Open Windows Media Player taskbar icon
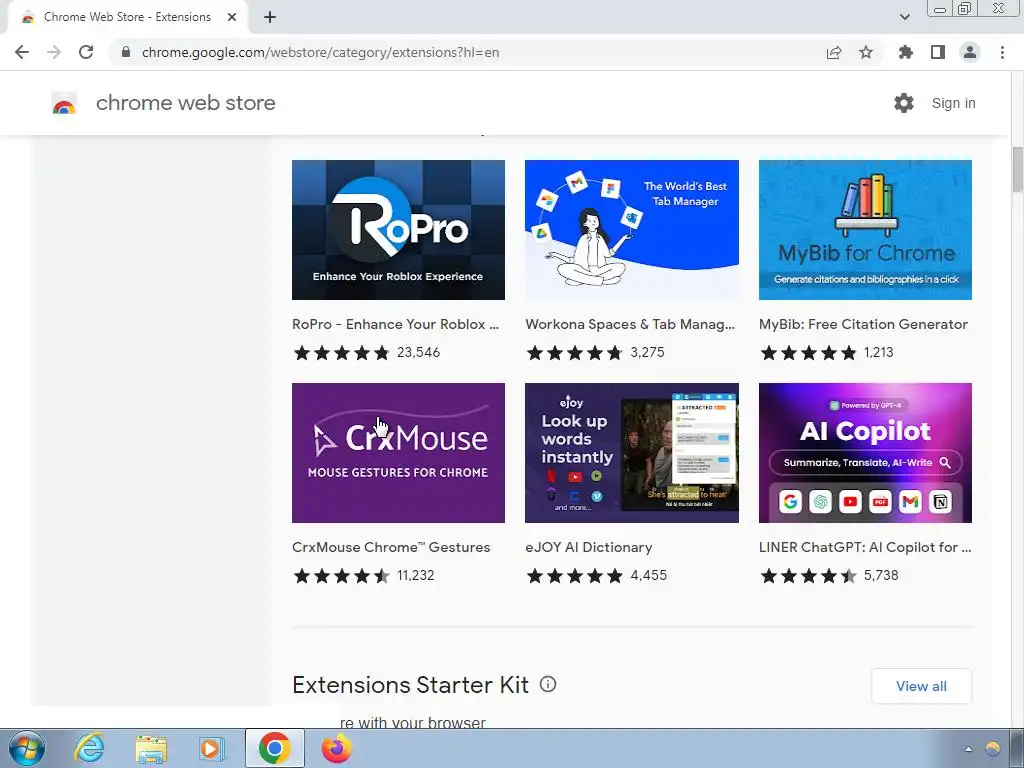This screenshot has width=1024, height=768. click(x=212, y=748)
